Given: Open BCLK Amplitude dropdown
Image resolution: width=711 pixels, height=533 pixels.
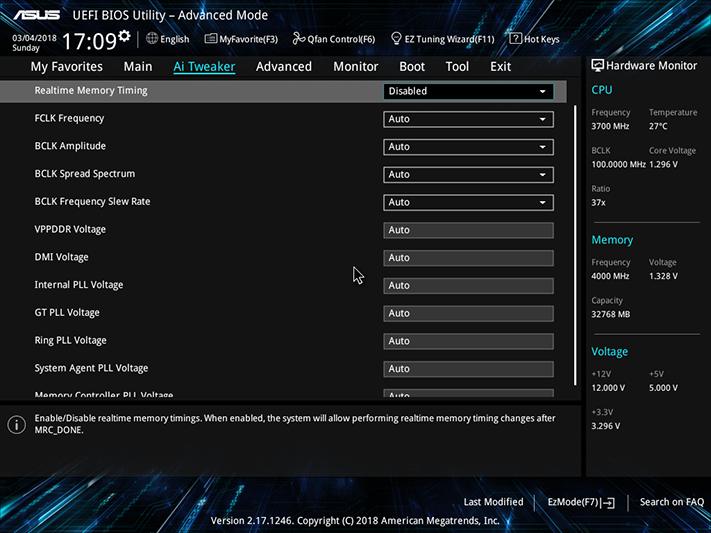Looking at the screenshot, I should pyautogui.click(x=468, y=147).
